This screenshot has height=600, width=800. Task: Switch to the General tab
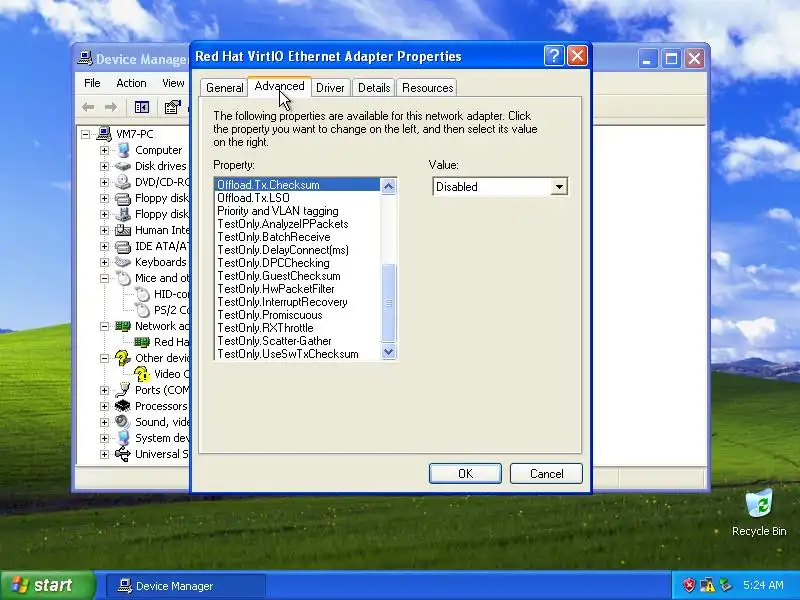pyautogui.click(x=224, y=88)
